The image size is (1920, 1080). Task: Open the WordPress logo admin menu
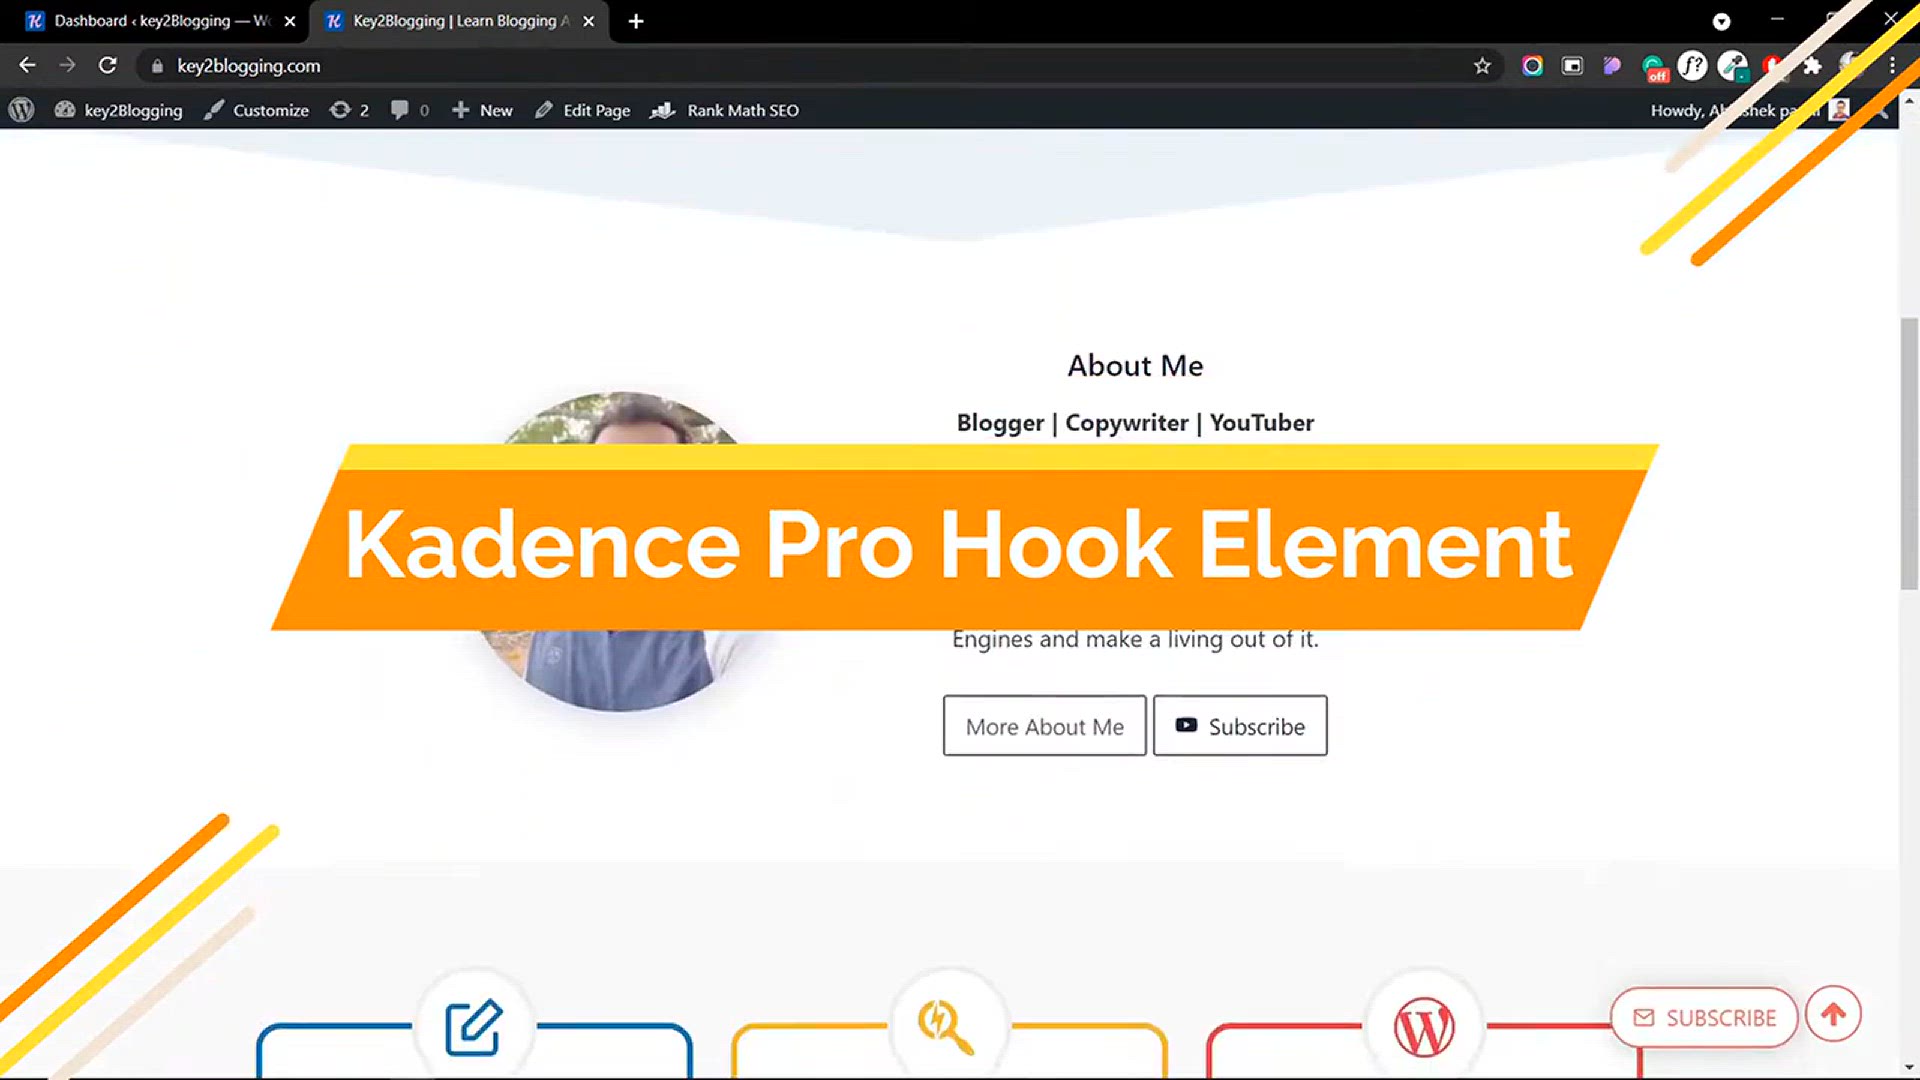21,110
